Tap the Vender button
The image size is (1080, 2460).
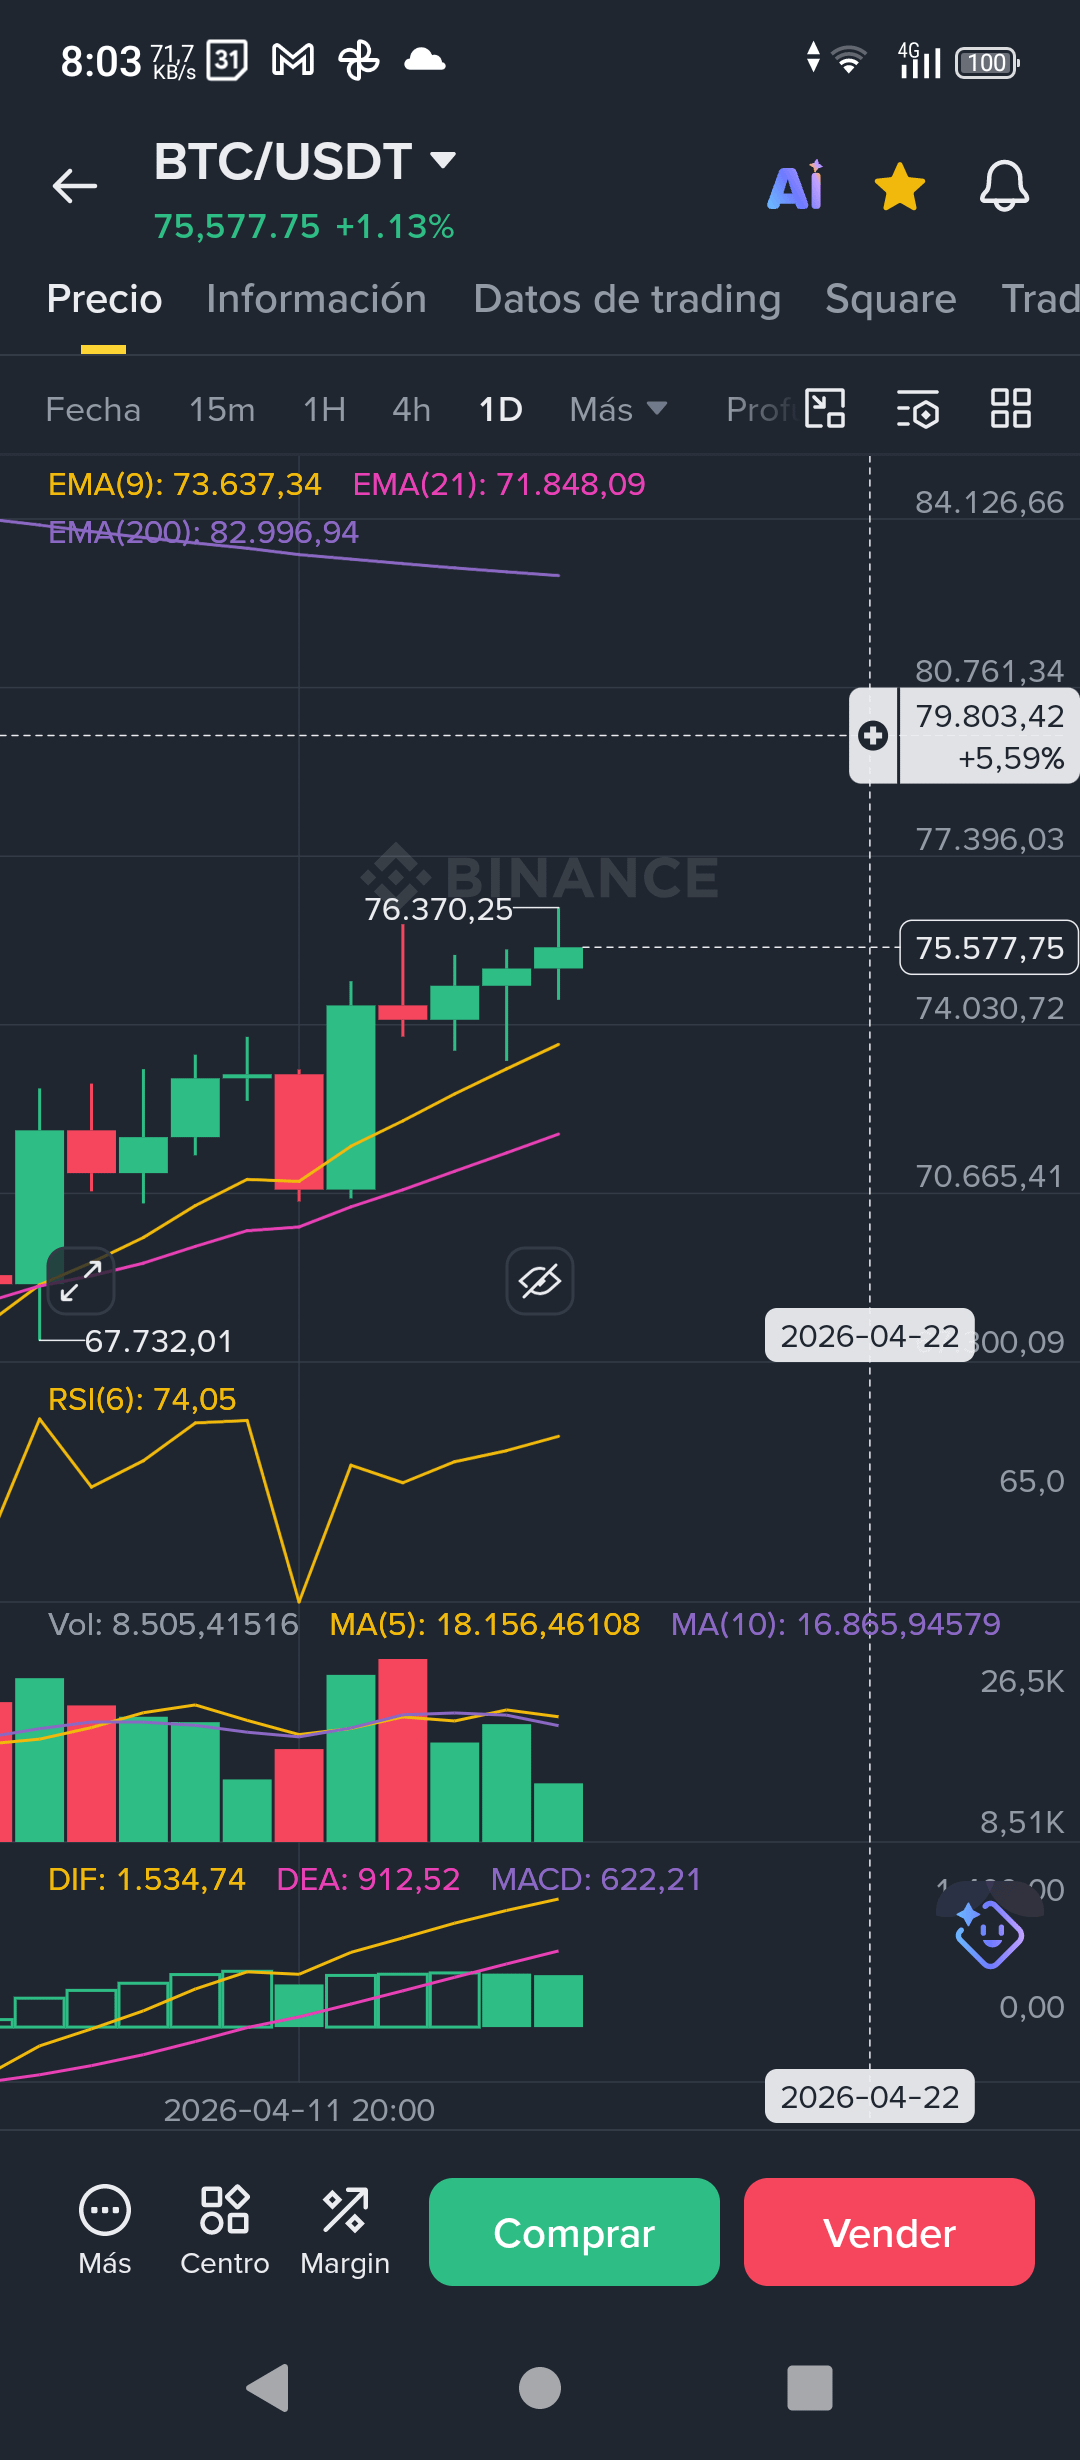click(x=889, y=2232)
